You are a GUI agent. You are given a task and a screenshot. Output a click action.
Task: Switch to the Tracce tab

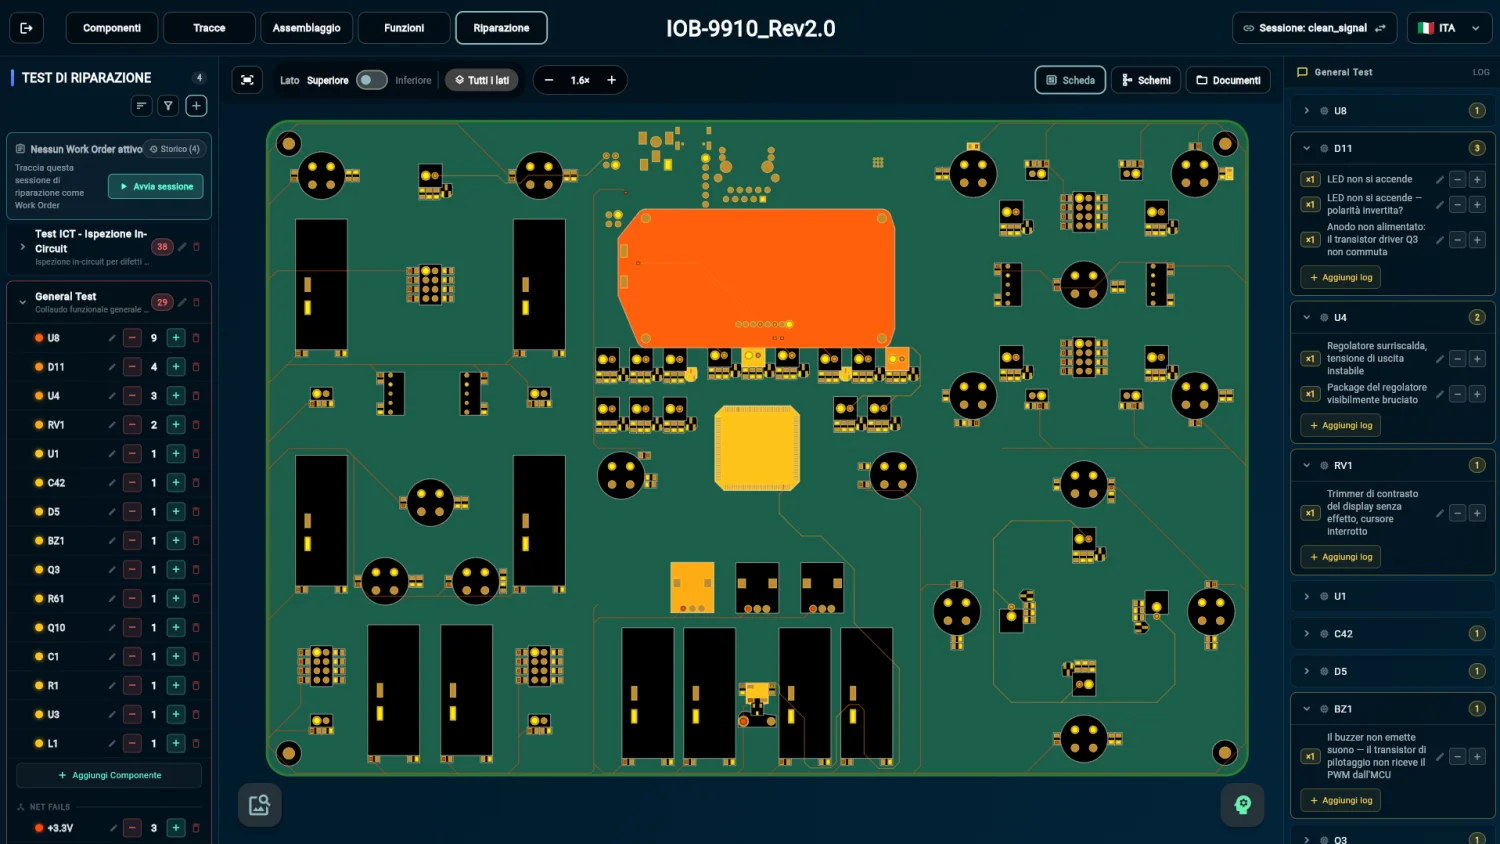pos(209,28)
